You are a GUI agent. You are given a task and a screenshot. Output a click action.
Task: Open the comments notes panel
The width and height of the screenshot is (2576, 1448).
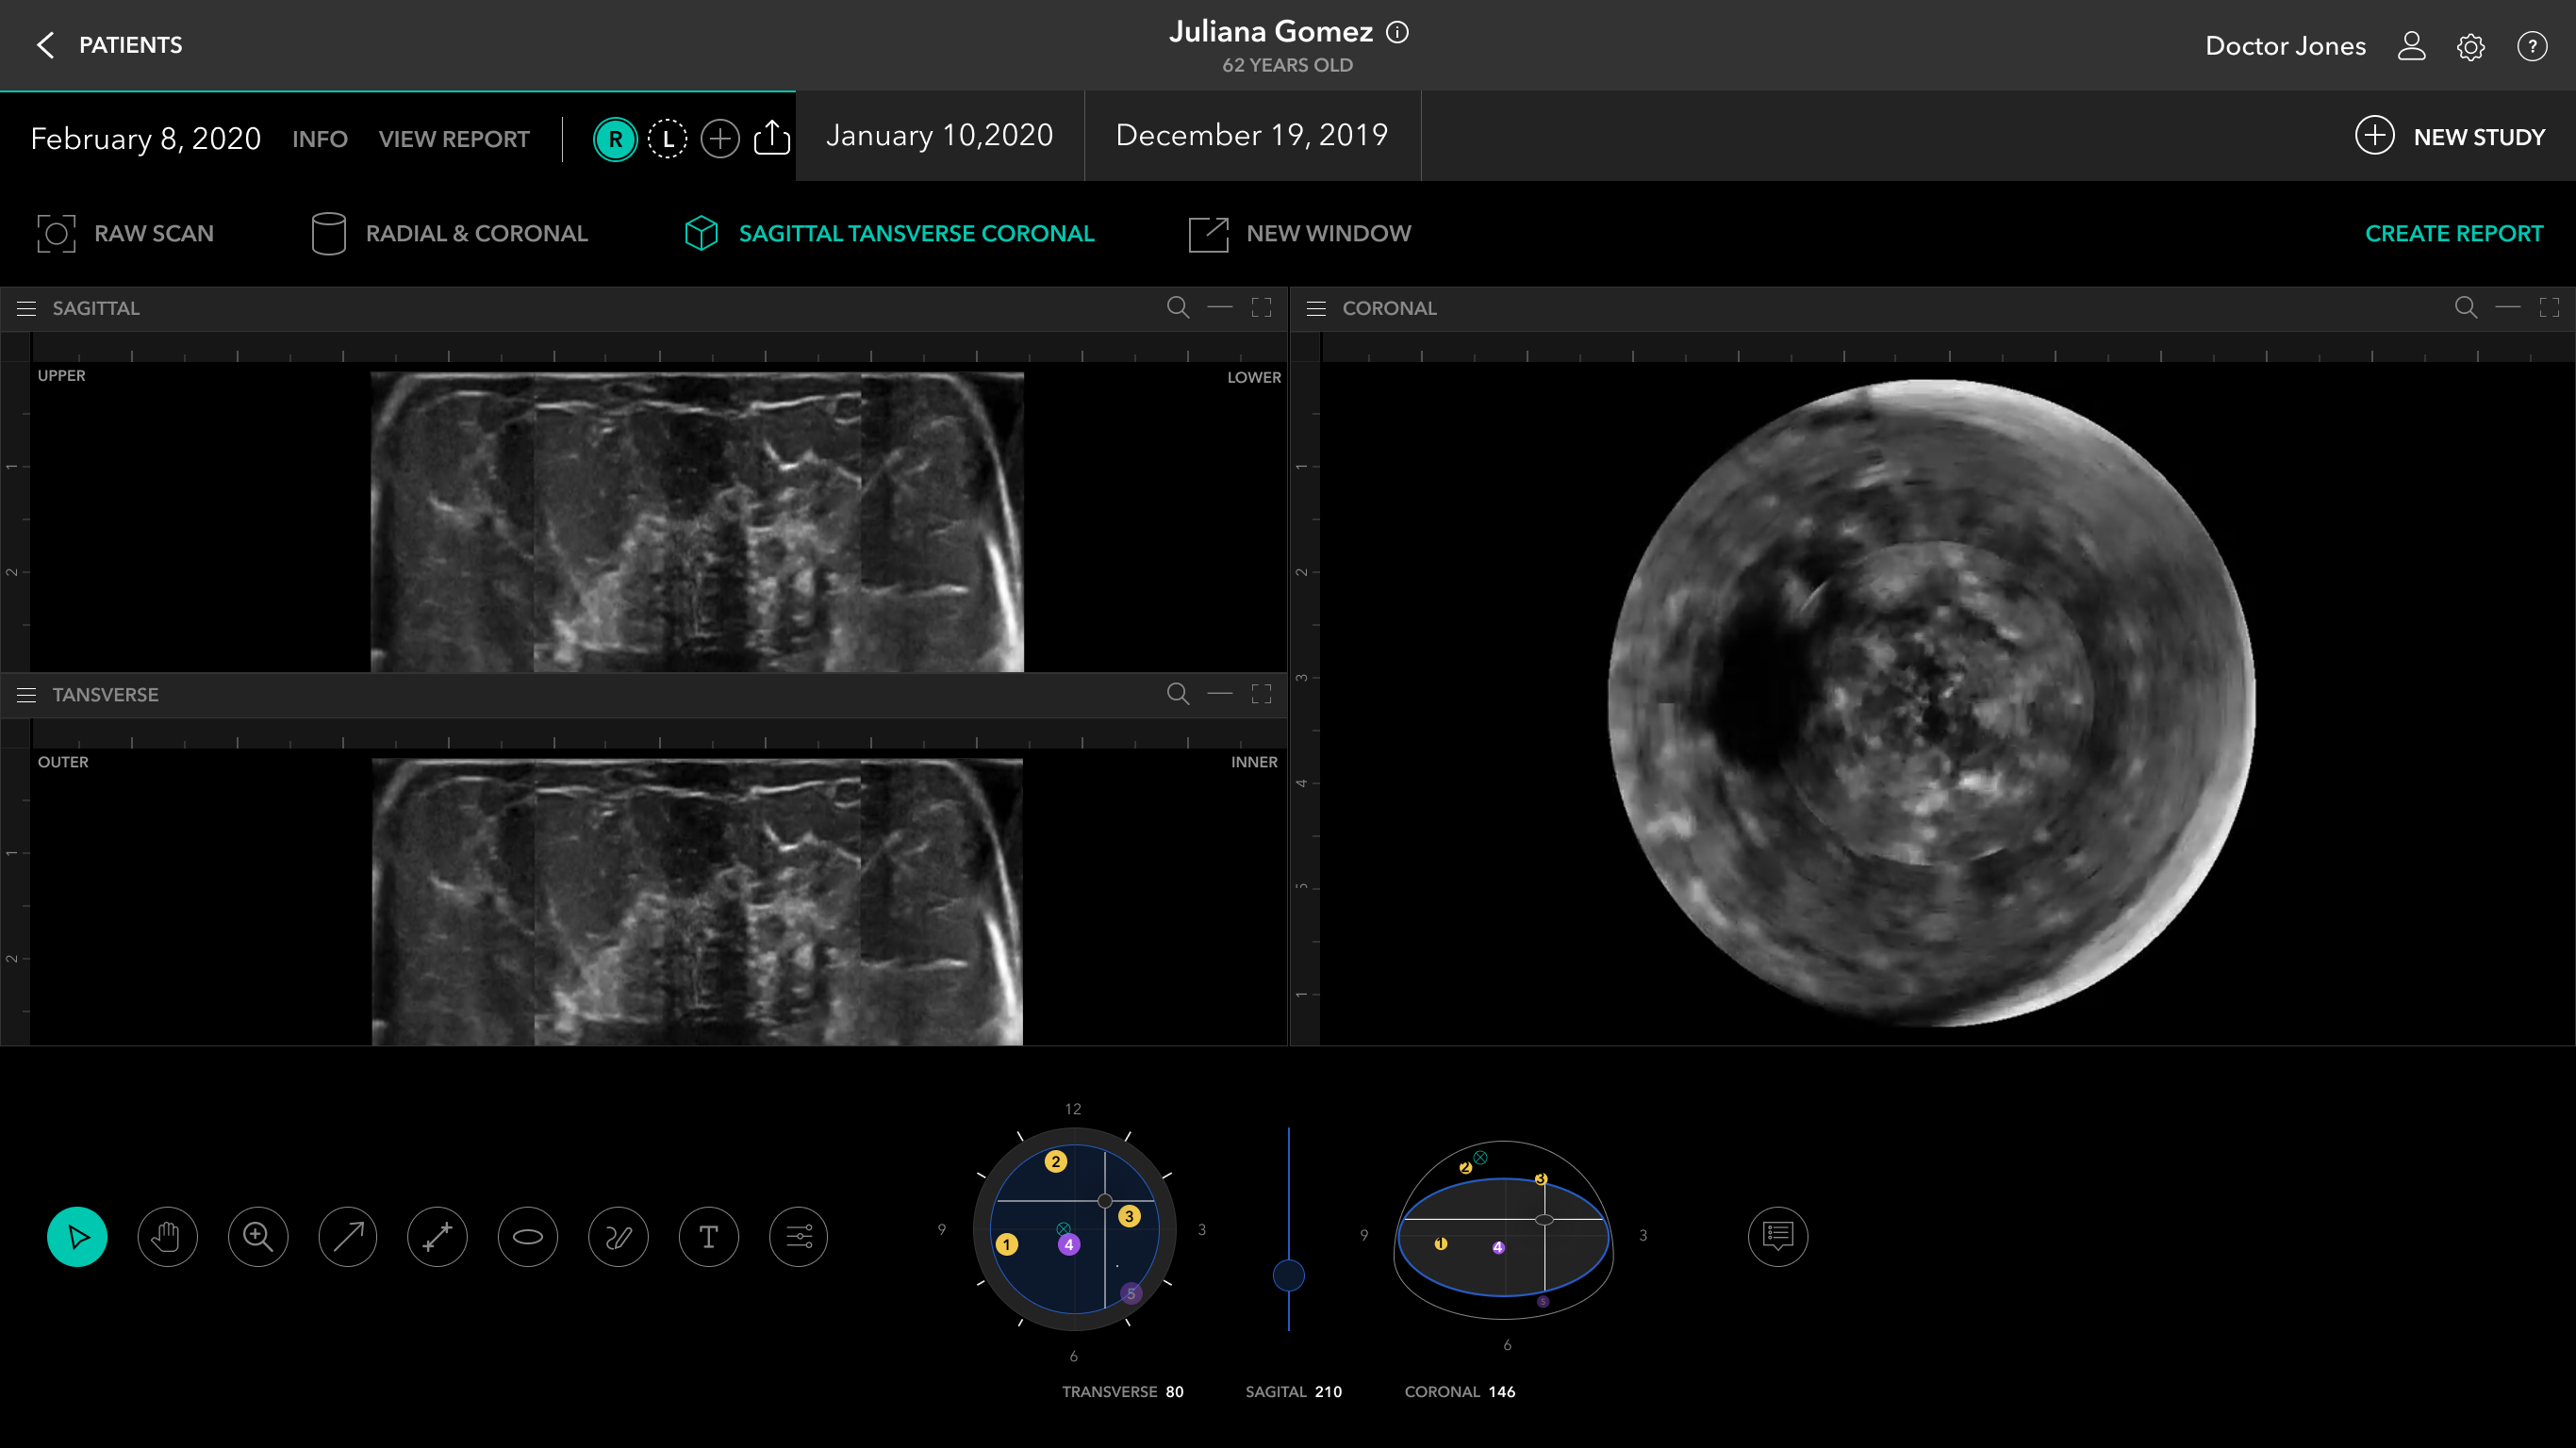click(1777, 1237)
